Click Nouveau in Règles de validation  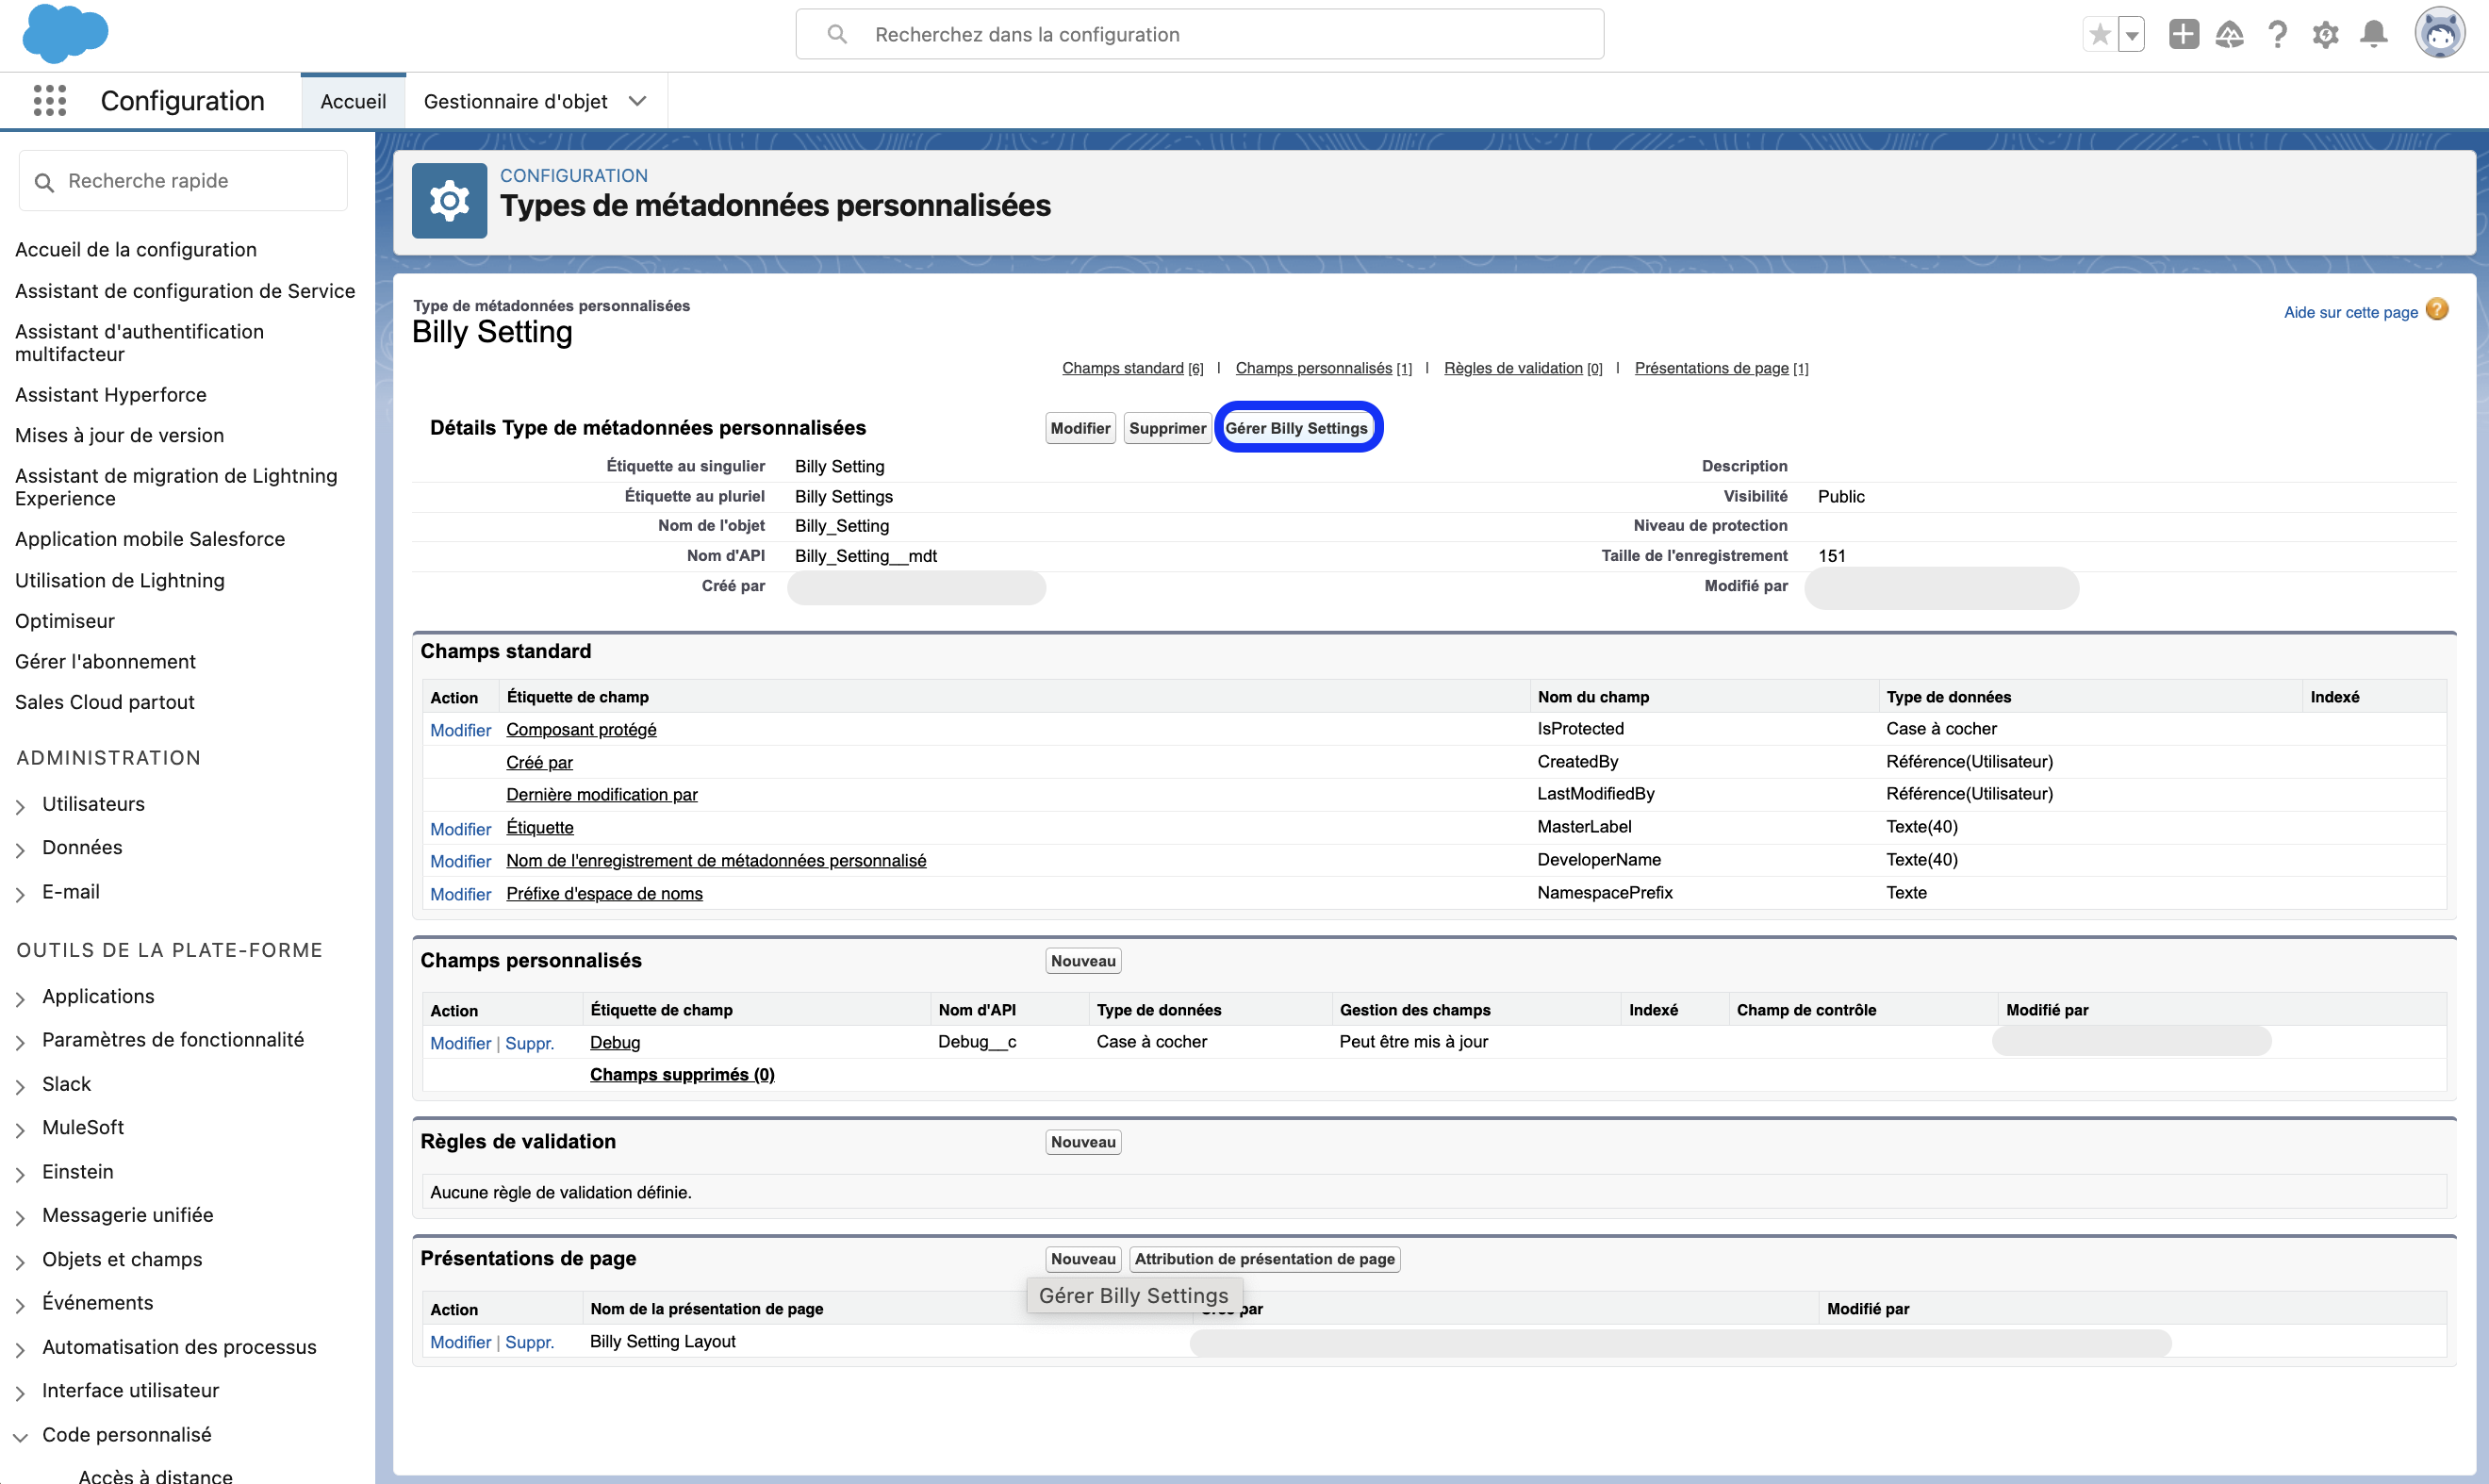click(x=1083, y=1142)
